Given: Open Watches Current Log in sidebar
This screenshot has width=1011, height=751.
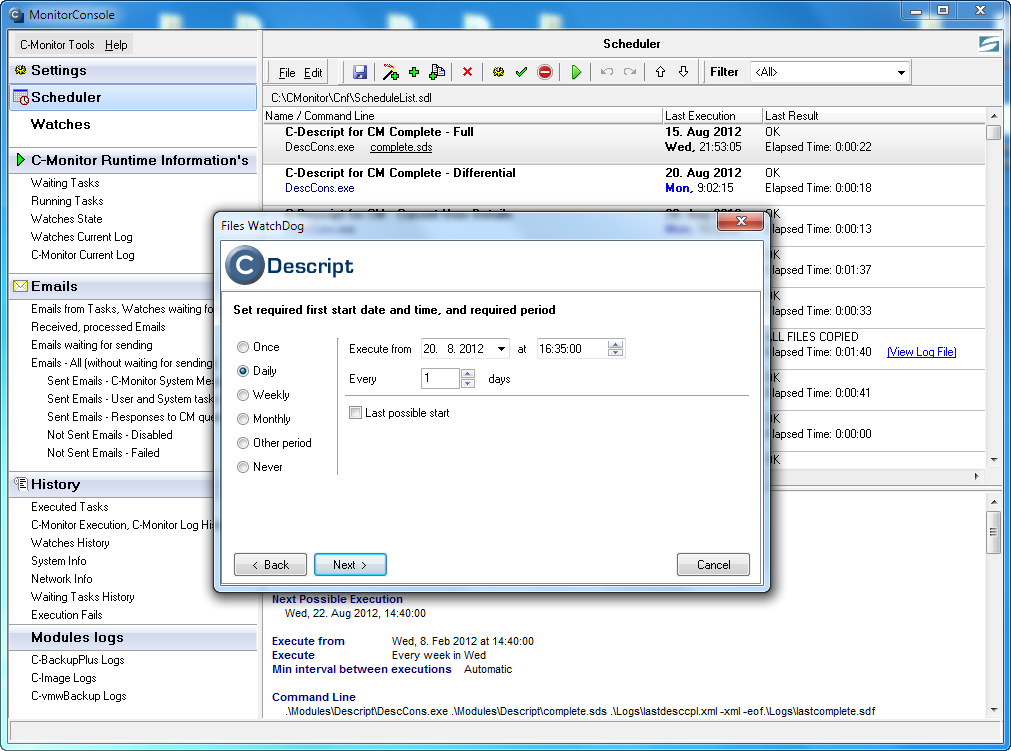Looking at the screenshot, I should pyautogui.click(x=82, y=237).
